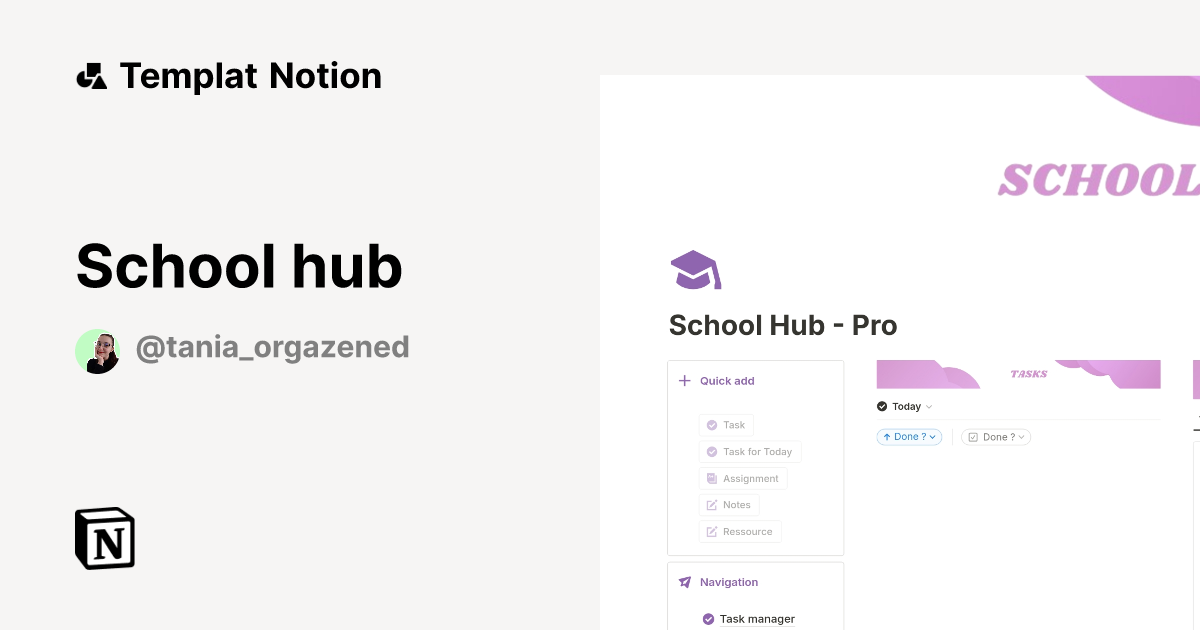Click the Ressource edit icon
The height and width of the screenshot is (630, 1200).
[x=712, y=530]
